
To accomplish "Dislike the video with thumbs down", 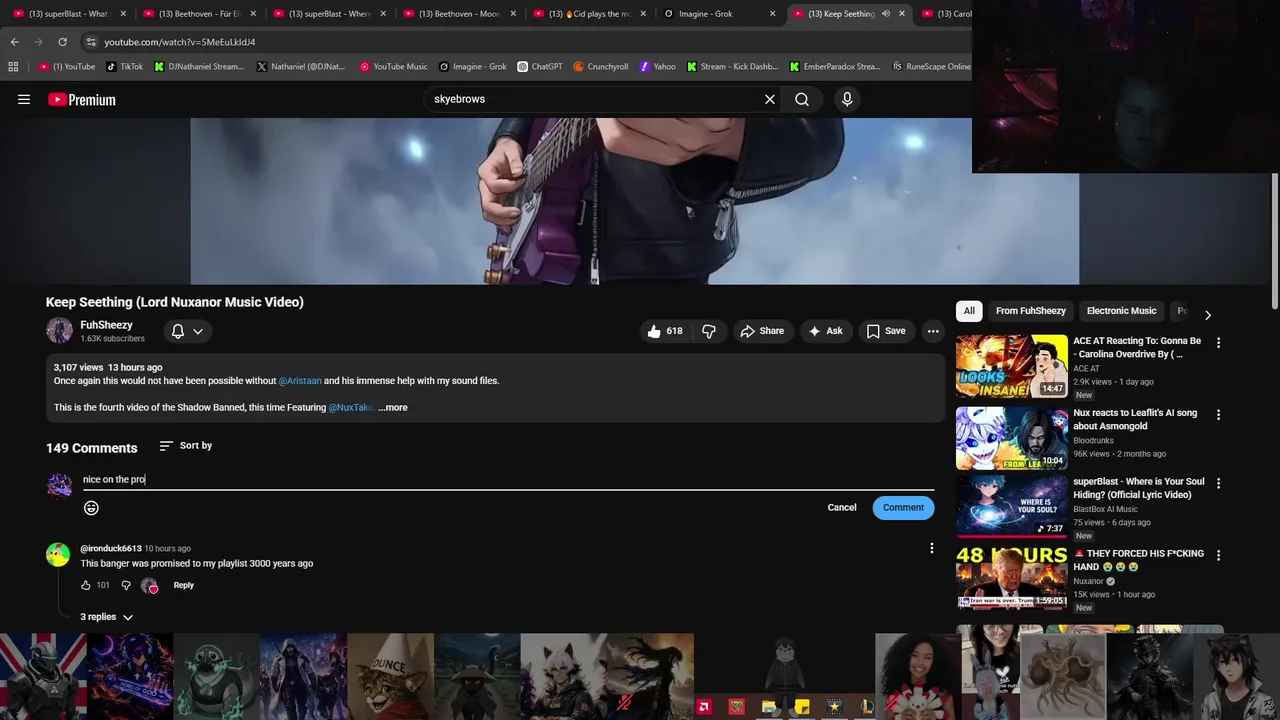I will [709, 331].
